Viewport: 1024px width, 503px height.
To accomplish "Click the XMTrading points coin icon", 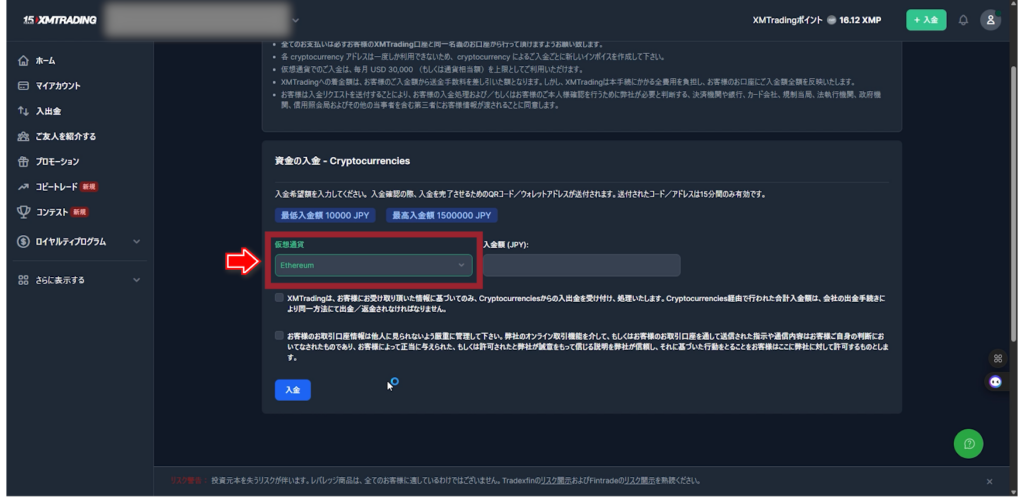I will click(x=831, y=20).
